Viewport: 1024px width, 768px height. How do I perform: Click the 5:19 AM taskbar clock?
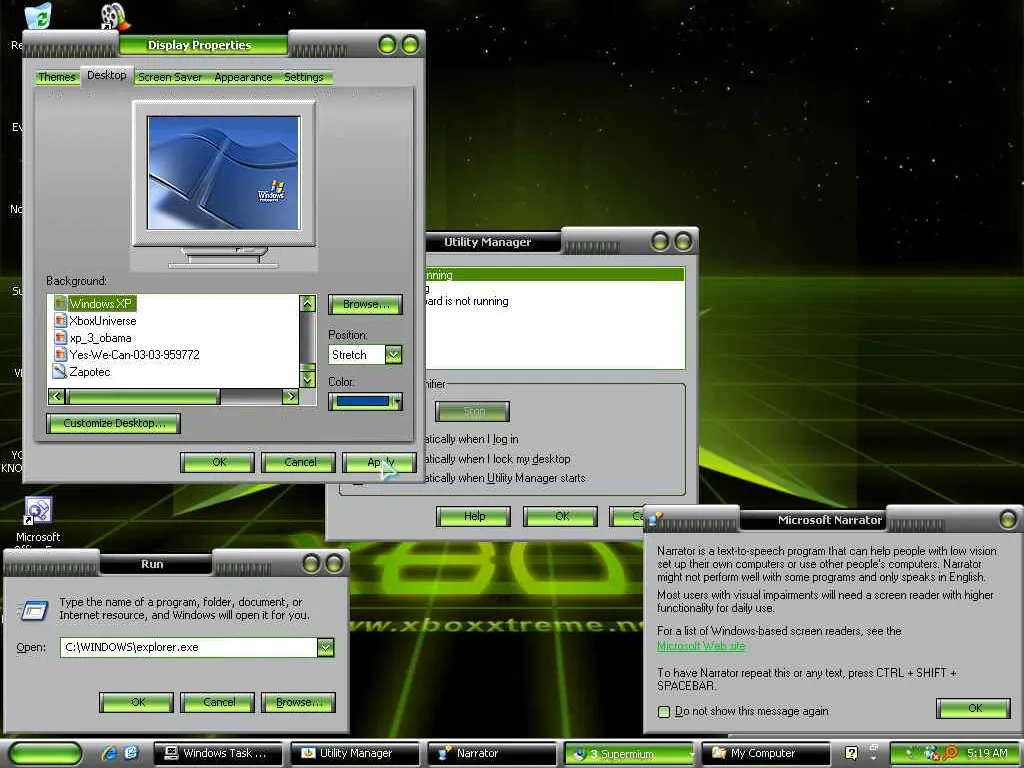(986, 753)
